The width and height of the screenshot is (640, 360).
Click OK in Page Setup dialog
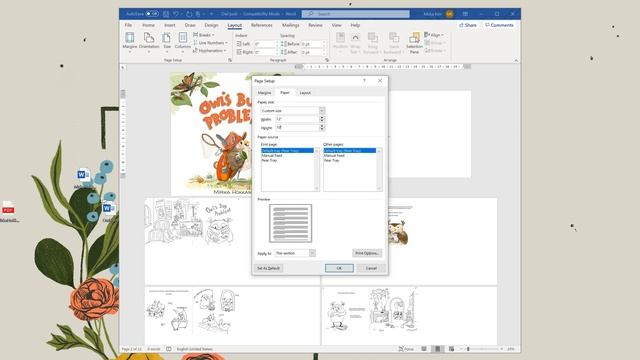tap(339, 268)
